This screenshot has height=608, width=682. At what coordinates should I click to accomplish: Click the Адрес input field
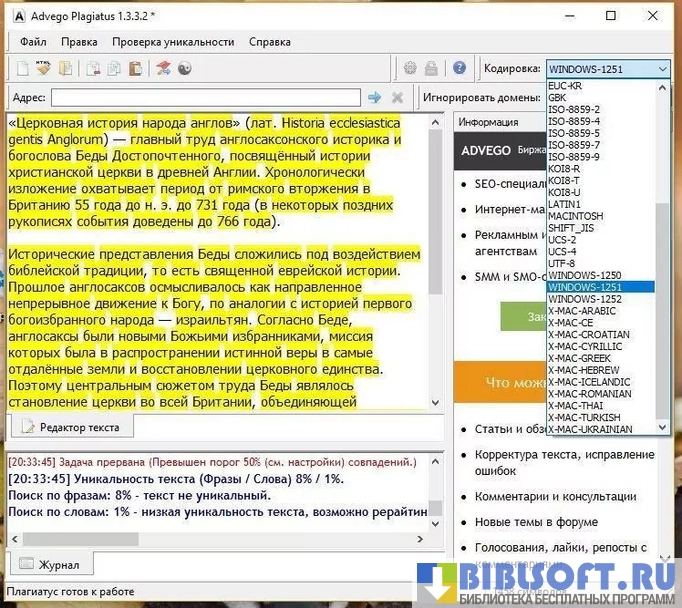coord(205,98)
